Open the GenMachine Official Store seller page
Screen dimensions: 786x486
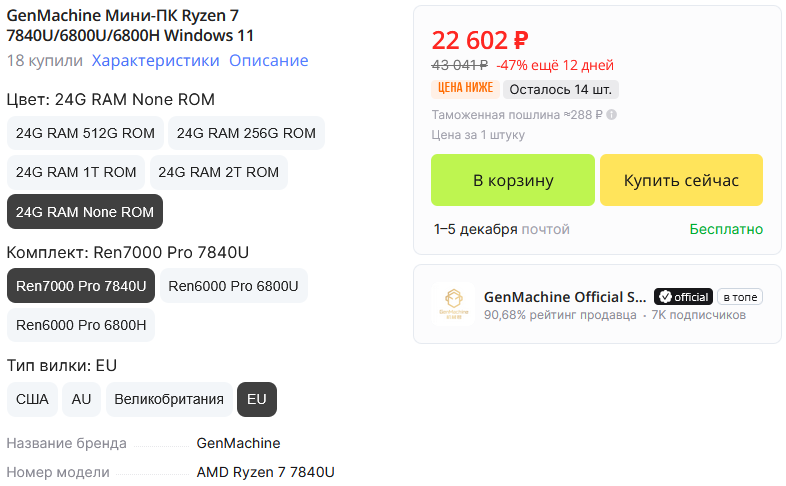pos(565,297)
